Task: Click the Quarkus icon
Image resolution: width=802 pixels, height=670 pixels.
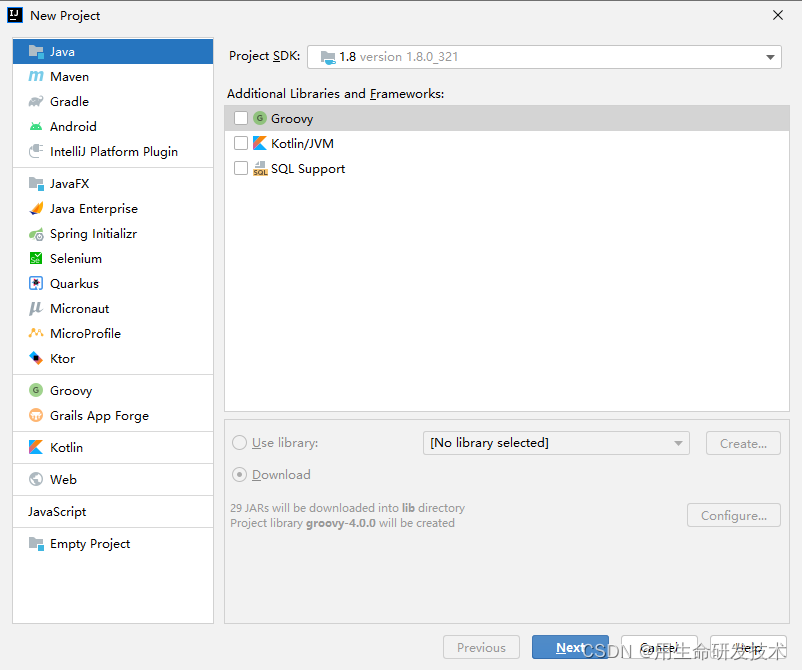Action: click(x=36, y=283)
